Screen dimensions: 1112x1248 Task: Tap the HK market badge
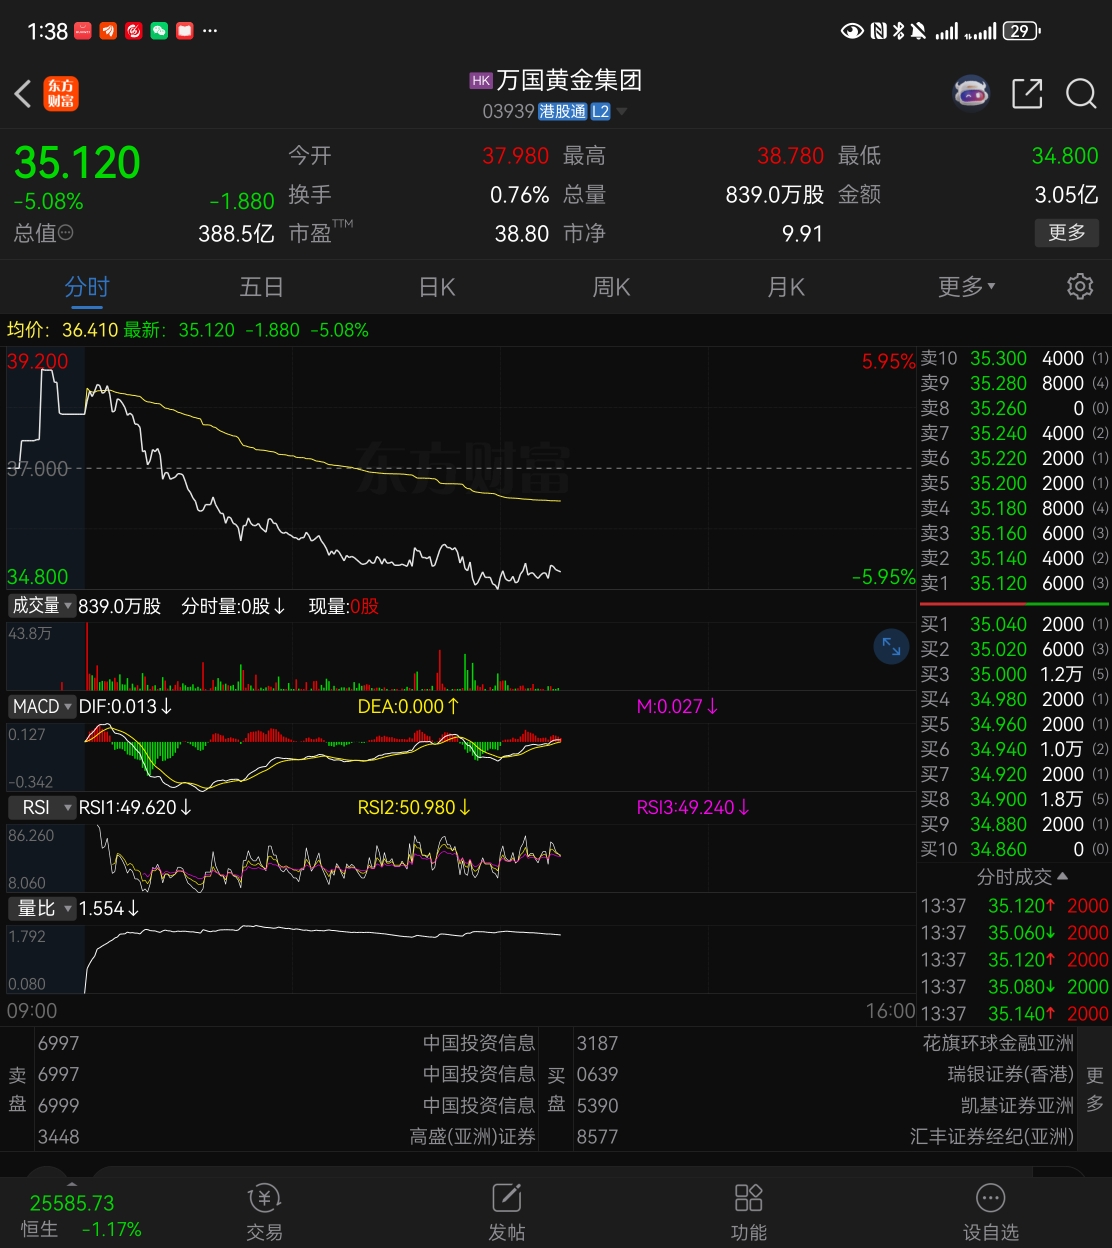(x=481, y=80)
